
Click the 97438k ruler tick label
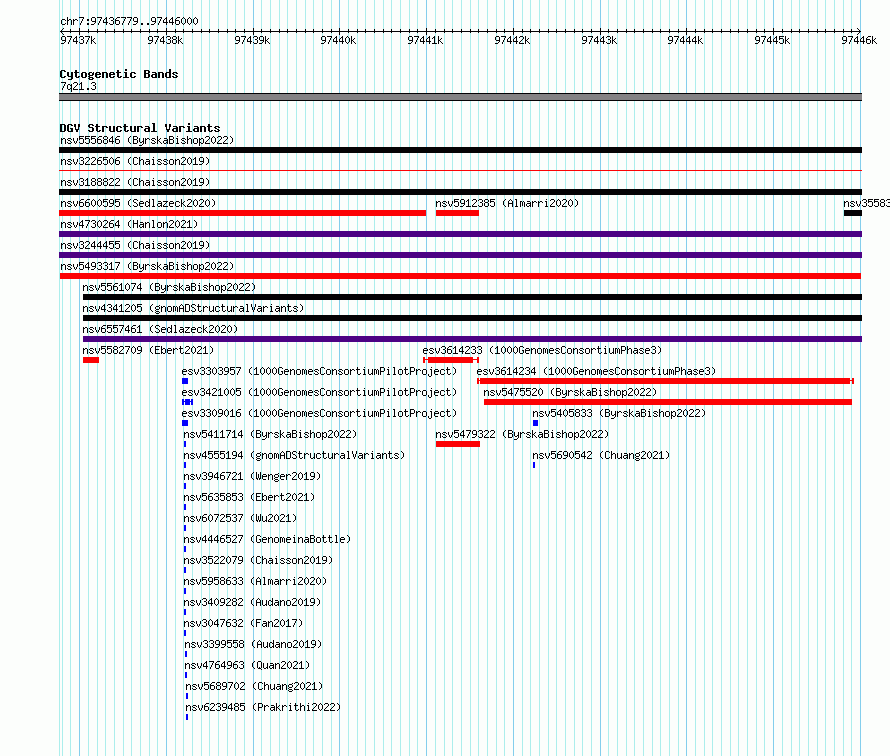165,40
